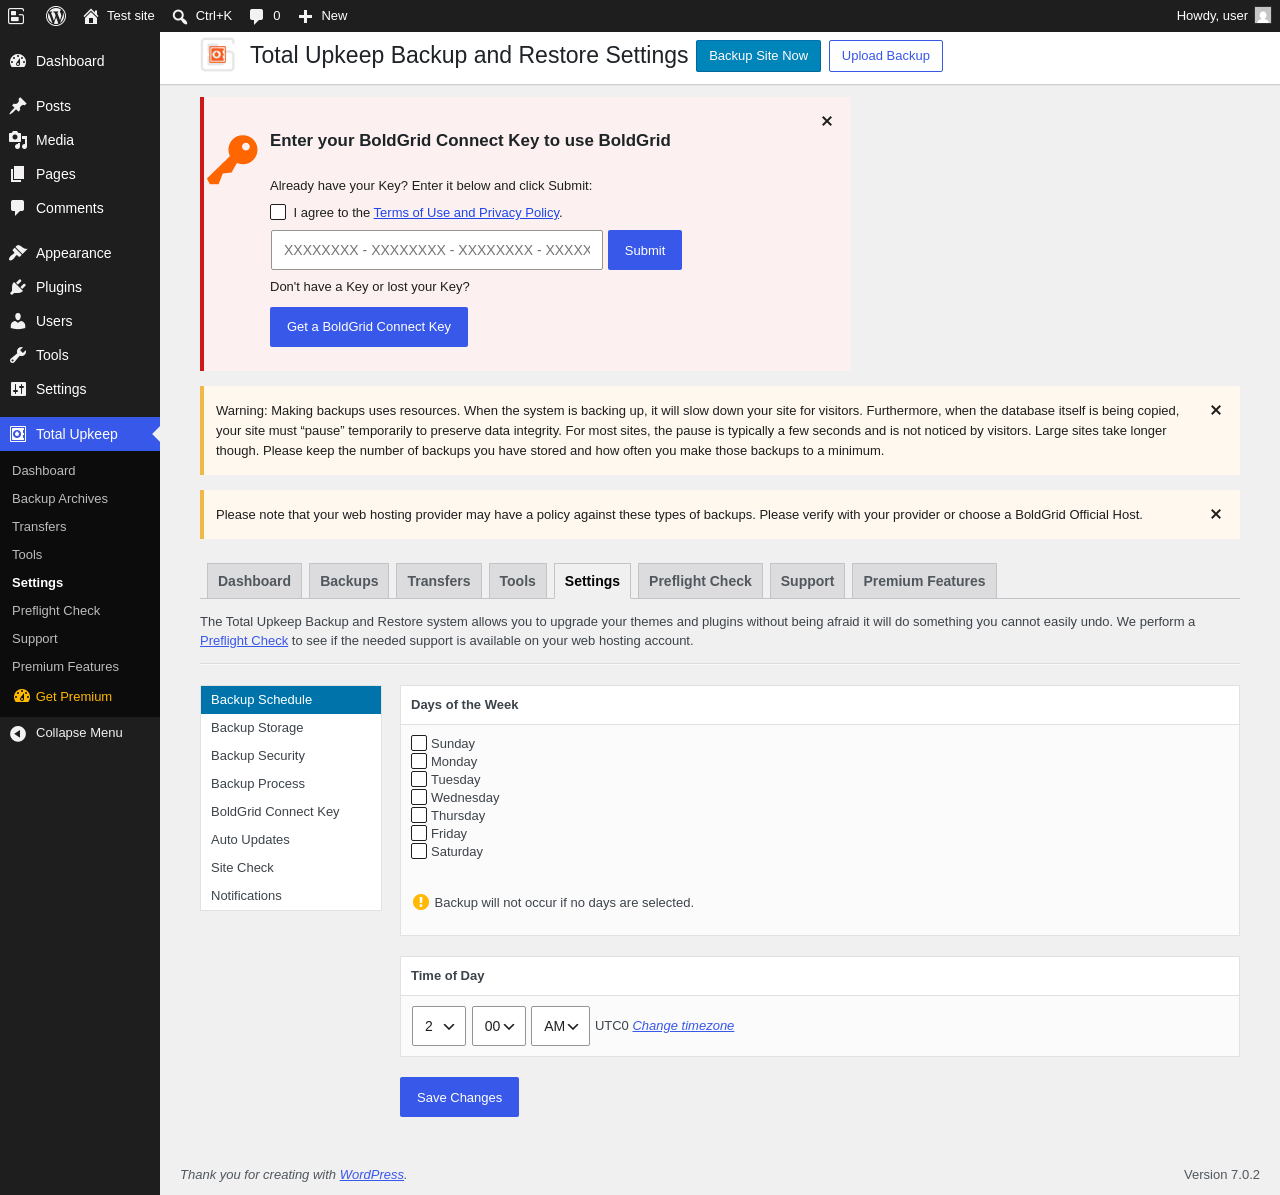Select Backup Storage settings section
The image size is (1280, 1195).
(x=291, y=728)
